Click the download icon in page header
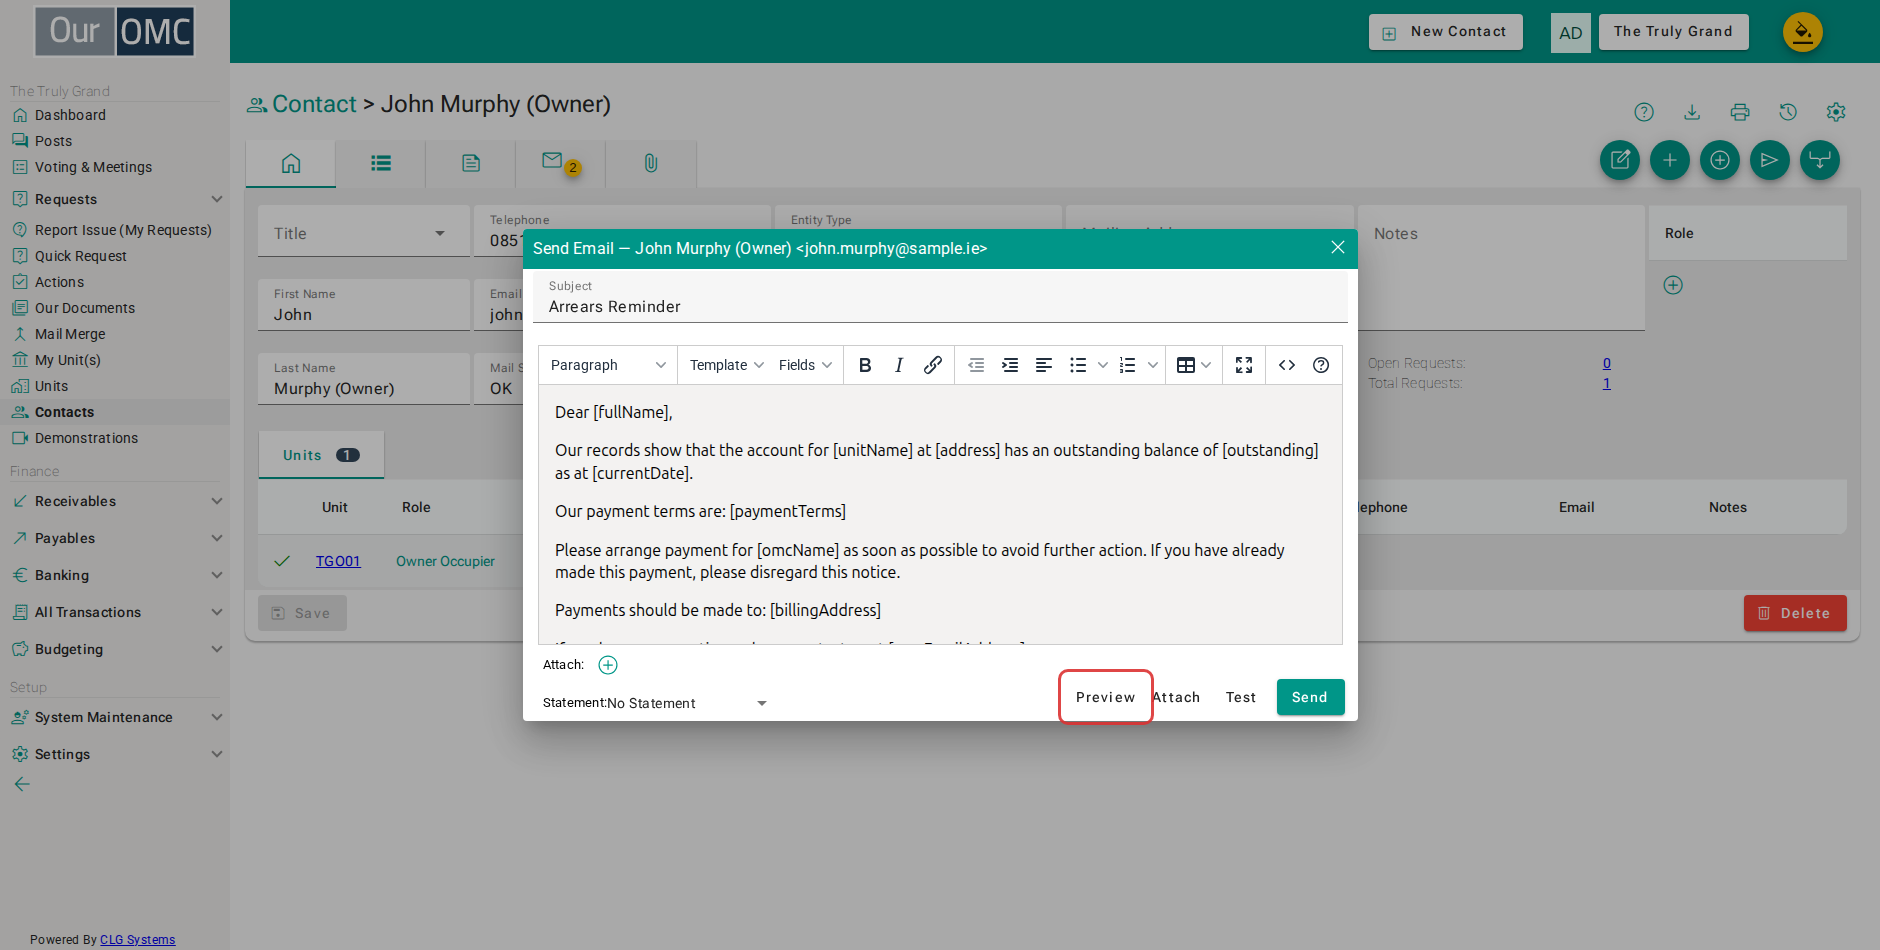Screen dimensions: 1880x950 pos(1692,112)
